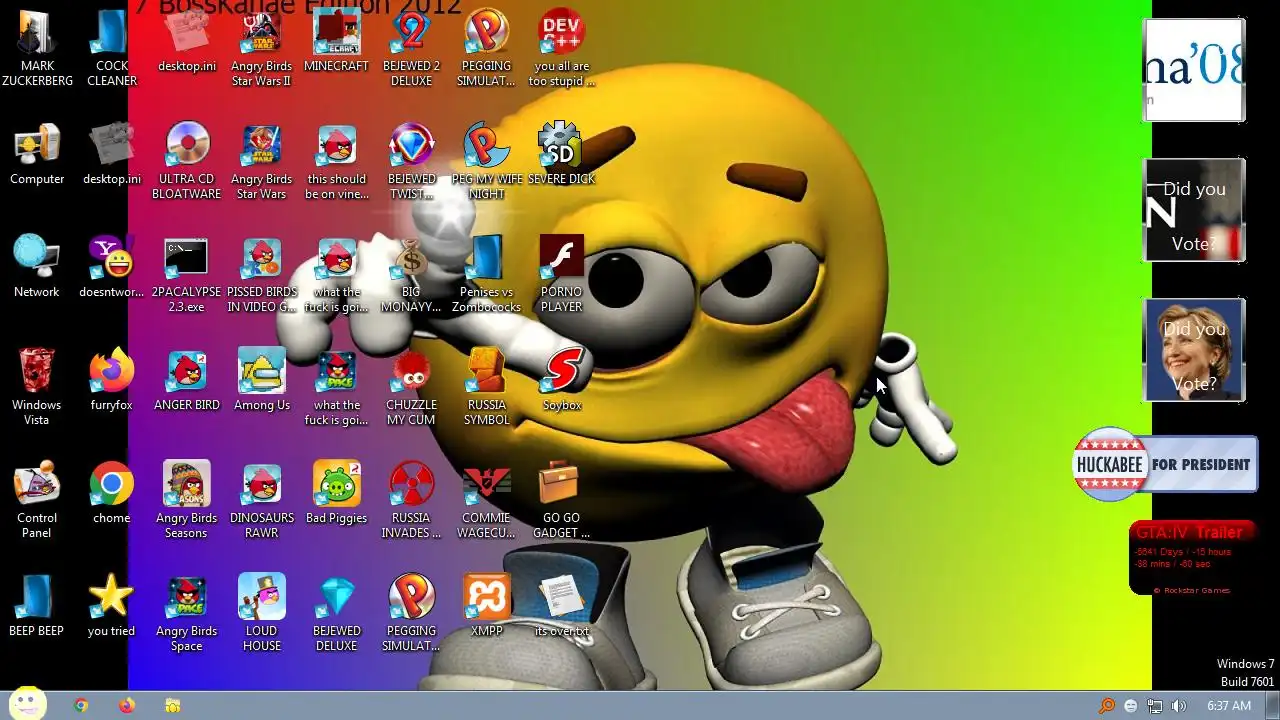The width and height of the screenshot is (1280, 720).
Task: Open the Computer desktop icon
Action: [37, 155]
